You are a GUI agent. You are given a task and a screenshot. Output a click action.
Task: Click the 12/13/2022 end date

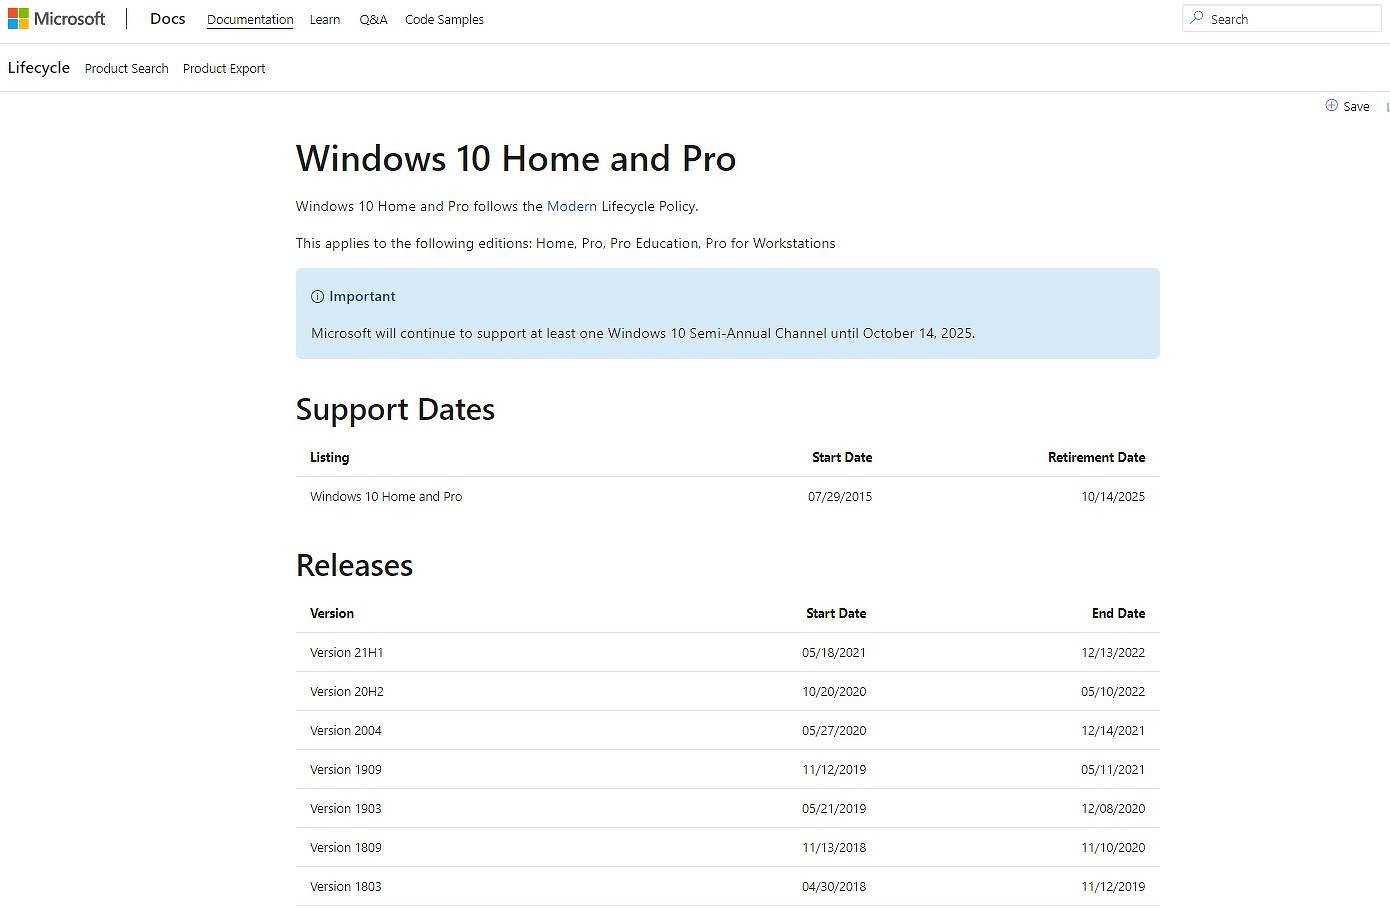[1113, 652]
